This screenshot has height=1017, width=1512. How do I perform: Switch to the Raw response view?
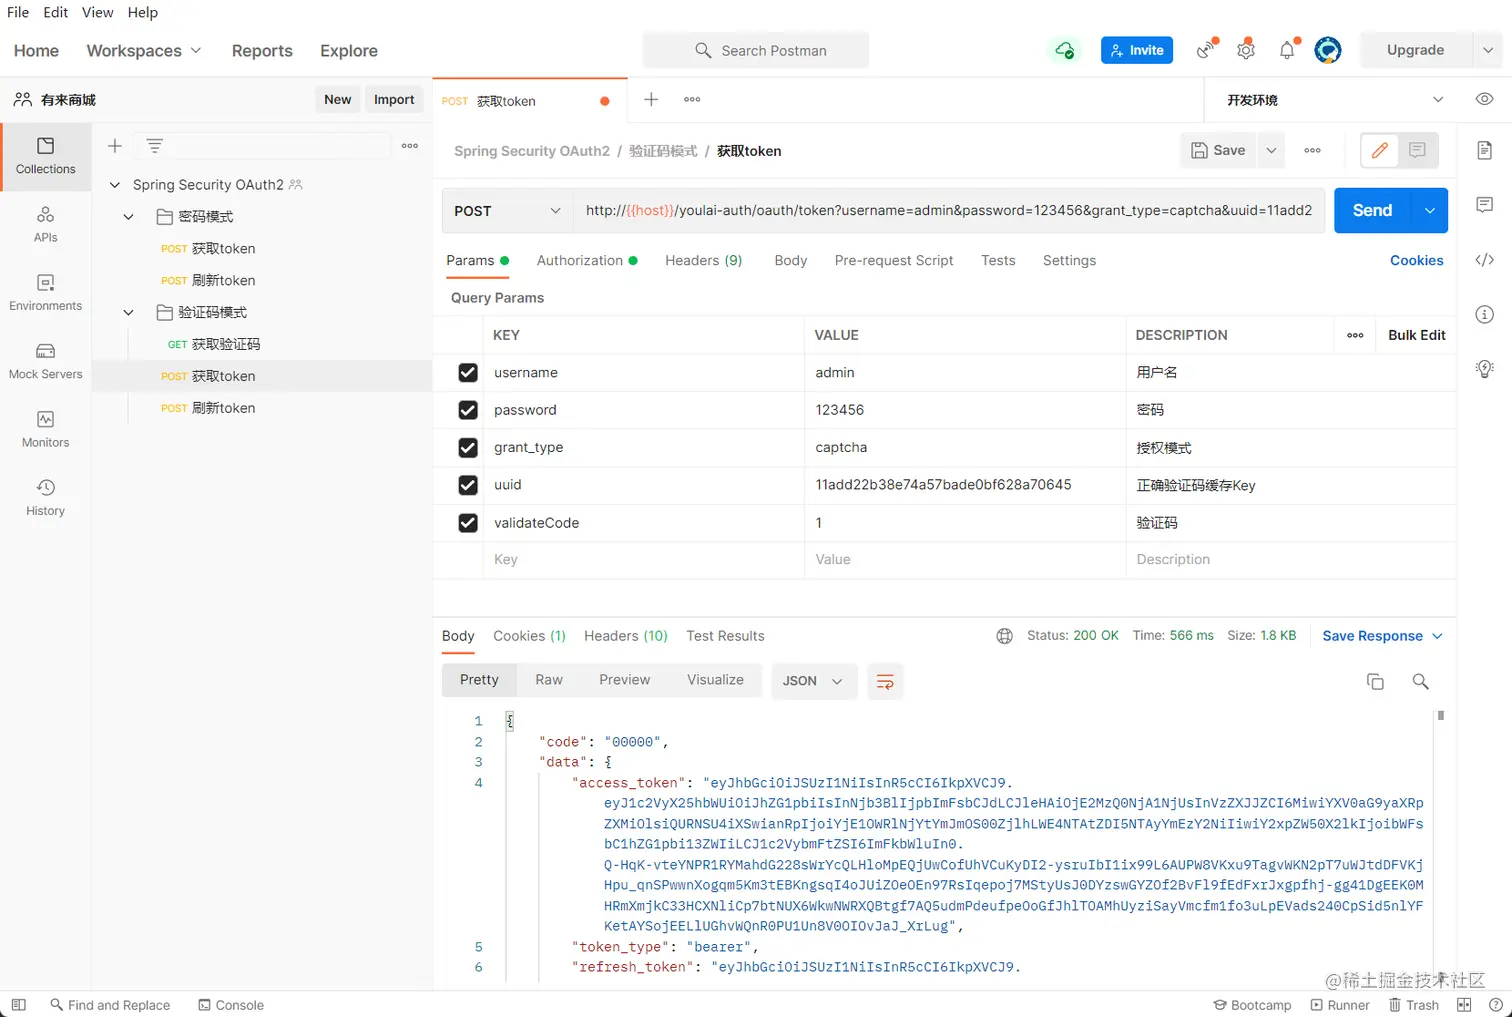tap(549, 680)
